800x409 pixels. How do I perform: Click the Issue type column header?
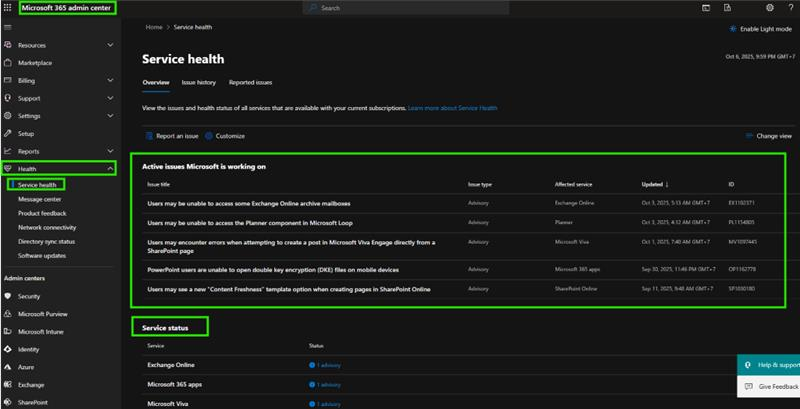tap(480, 185)
